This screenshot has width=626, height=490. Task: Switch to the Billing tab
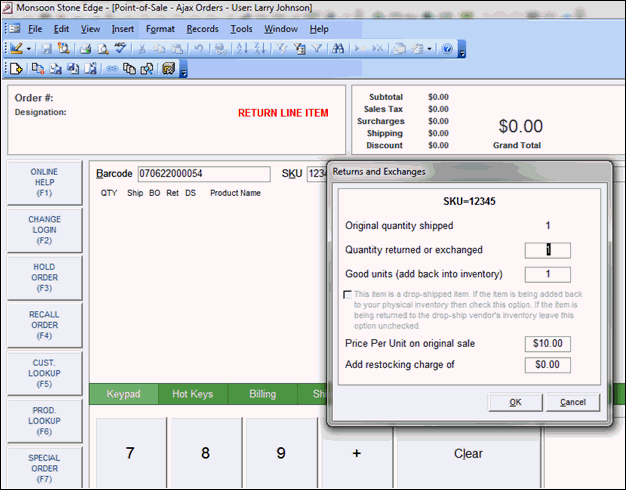262,394
